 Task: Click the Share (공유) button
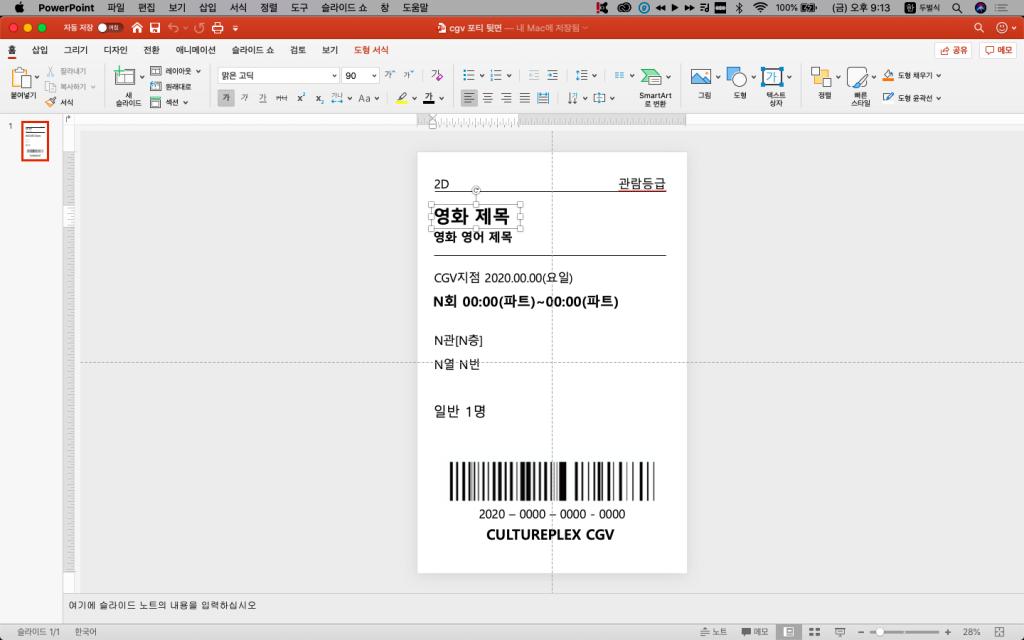[953, 50]
